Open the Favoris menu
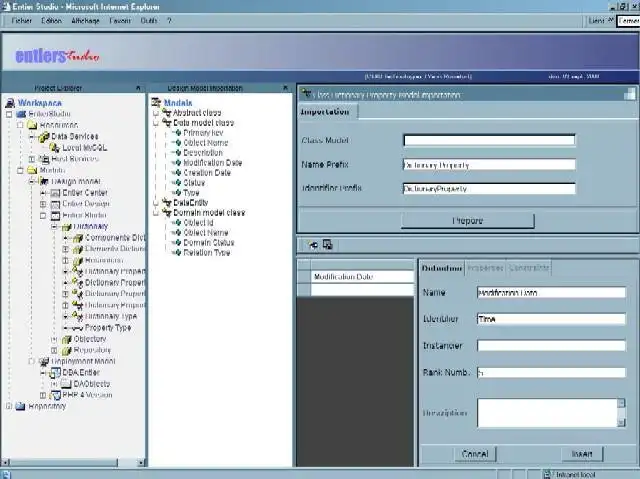Screen dimensions: 640x479 coord(120,20)
